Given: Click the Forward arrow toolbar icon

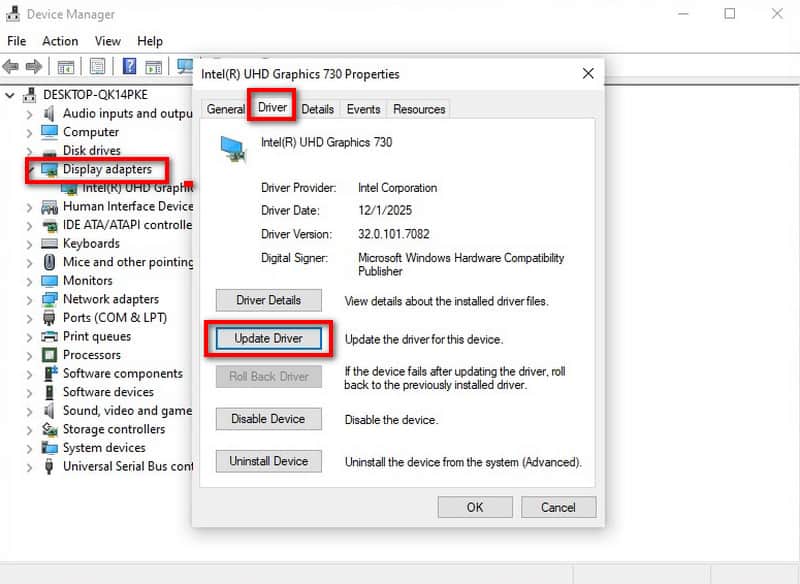Looking at the screenshot, I should coord(33,67).
